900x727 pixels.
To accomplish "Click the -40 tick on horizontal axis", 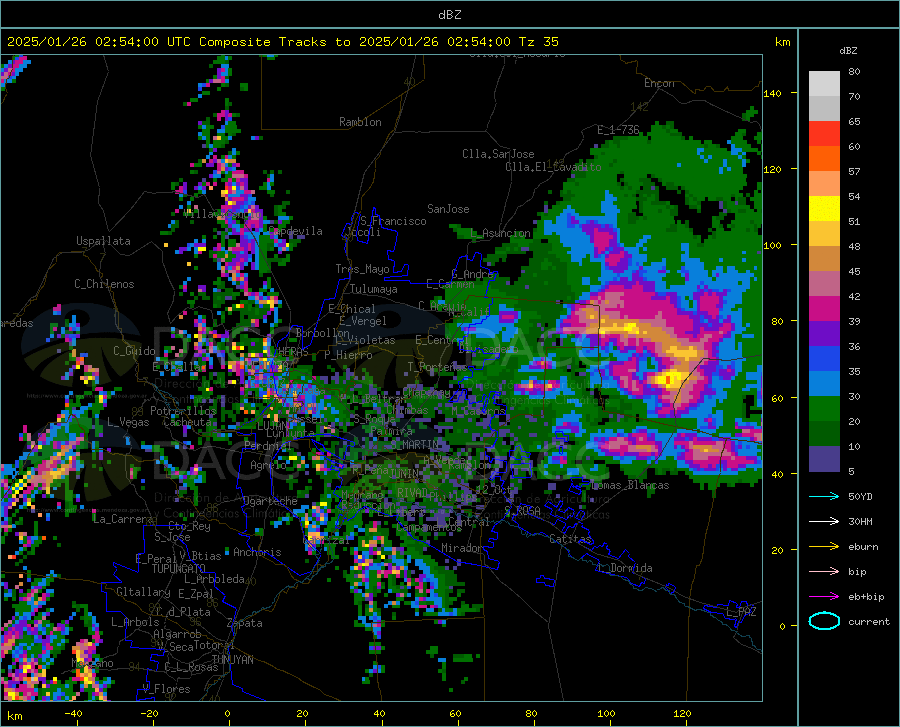I will 73,714.
